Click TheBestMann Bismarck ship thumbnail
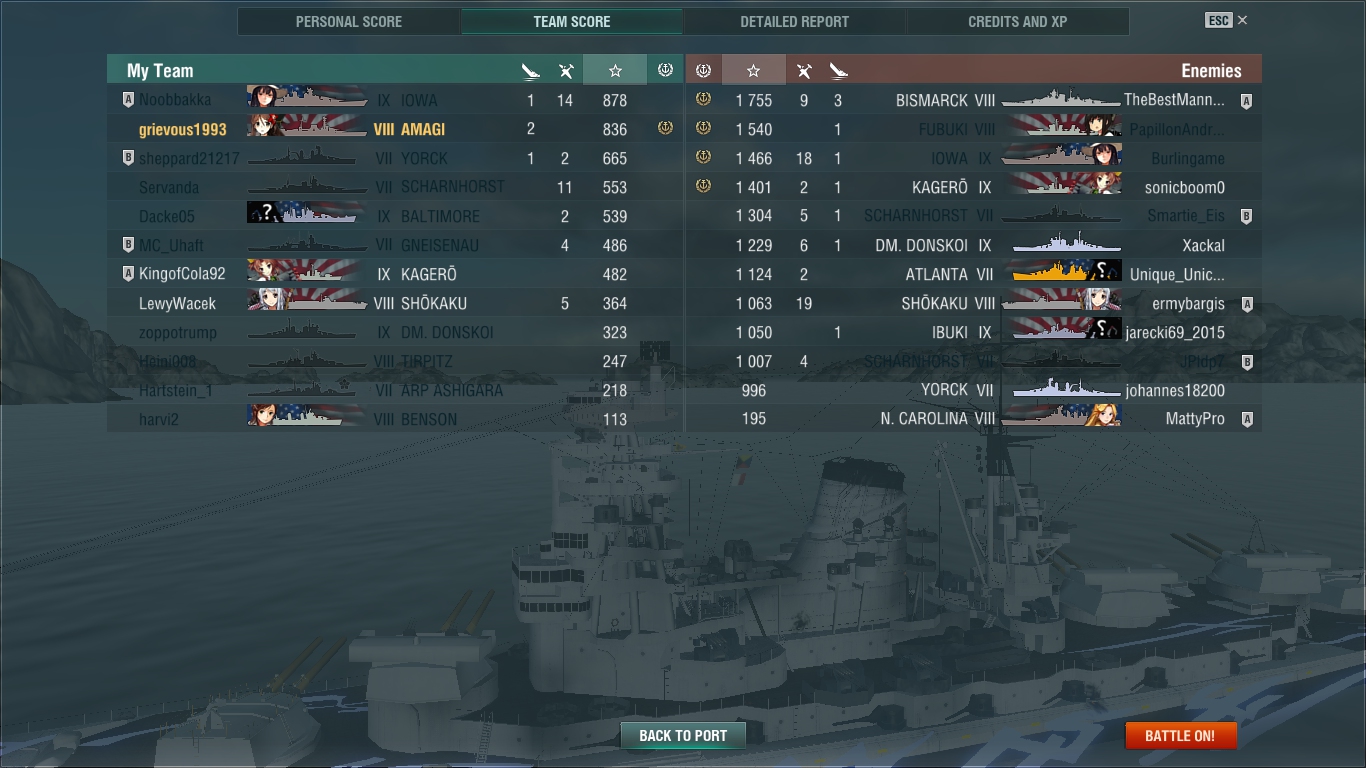Screen dimensions: 1366x768 (x=1060, y=100)
